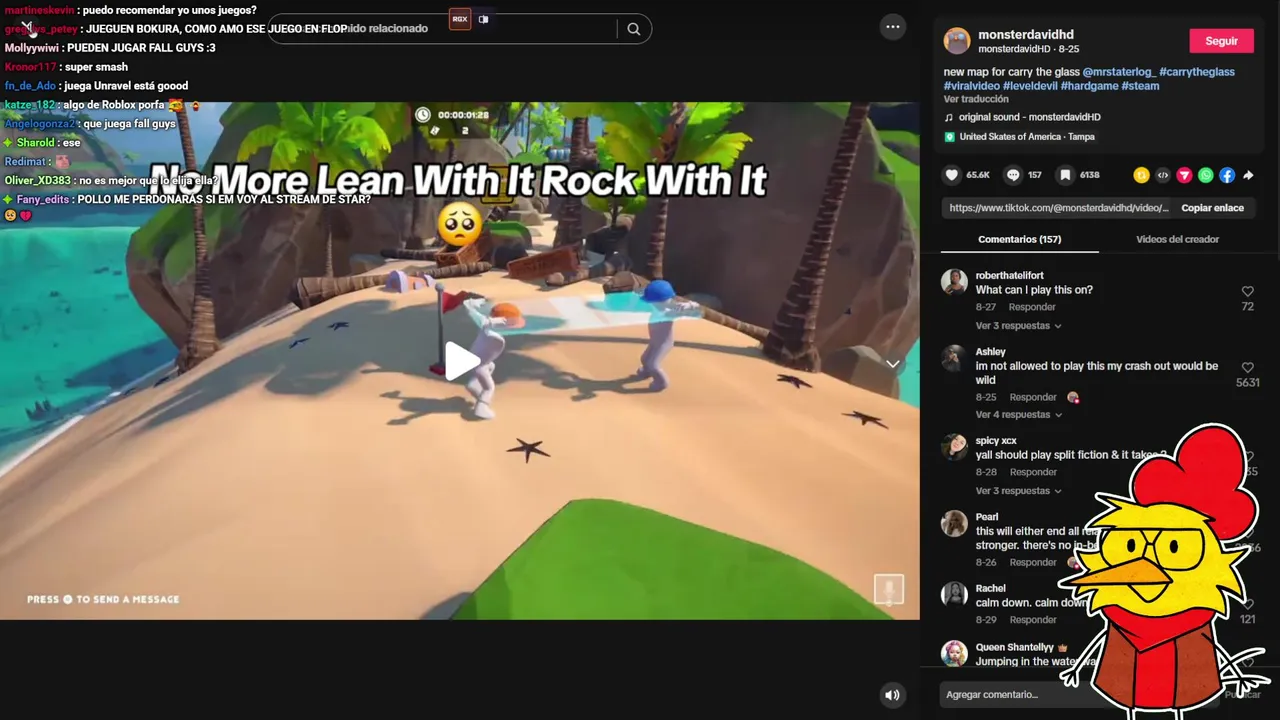Screen dimensions: 1280x720
Task: Open Queen Shantellyy's avatar
Action: (x=954, y=653)
